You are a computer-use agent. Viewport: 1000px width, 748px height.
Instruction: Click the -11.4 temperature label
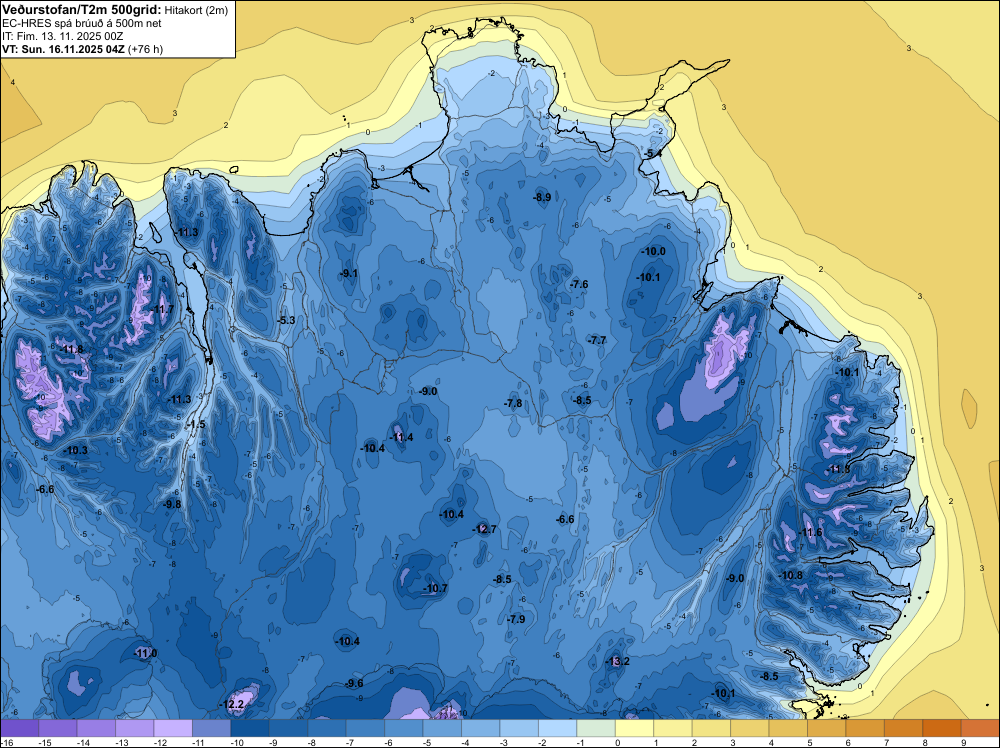pos(401,437)
